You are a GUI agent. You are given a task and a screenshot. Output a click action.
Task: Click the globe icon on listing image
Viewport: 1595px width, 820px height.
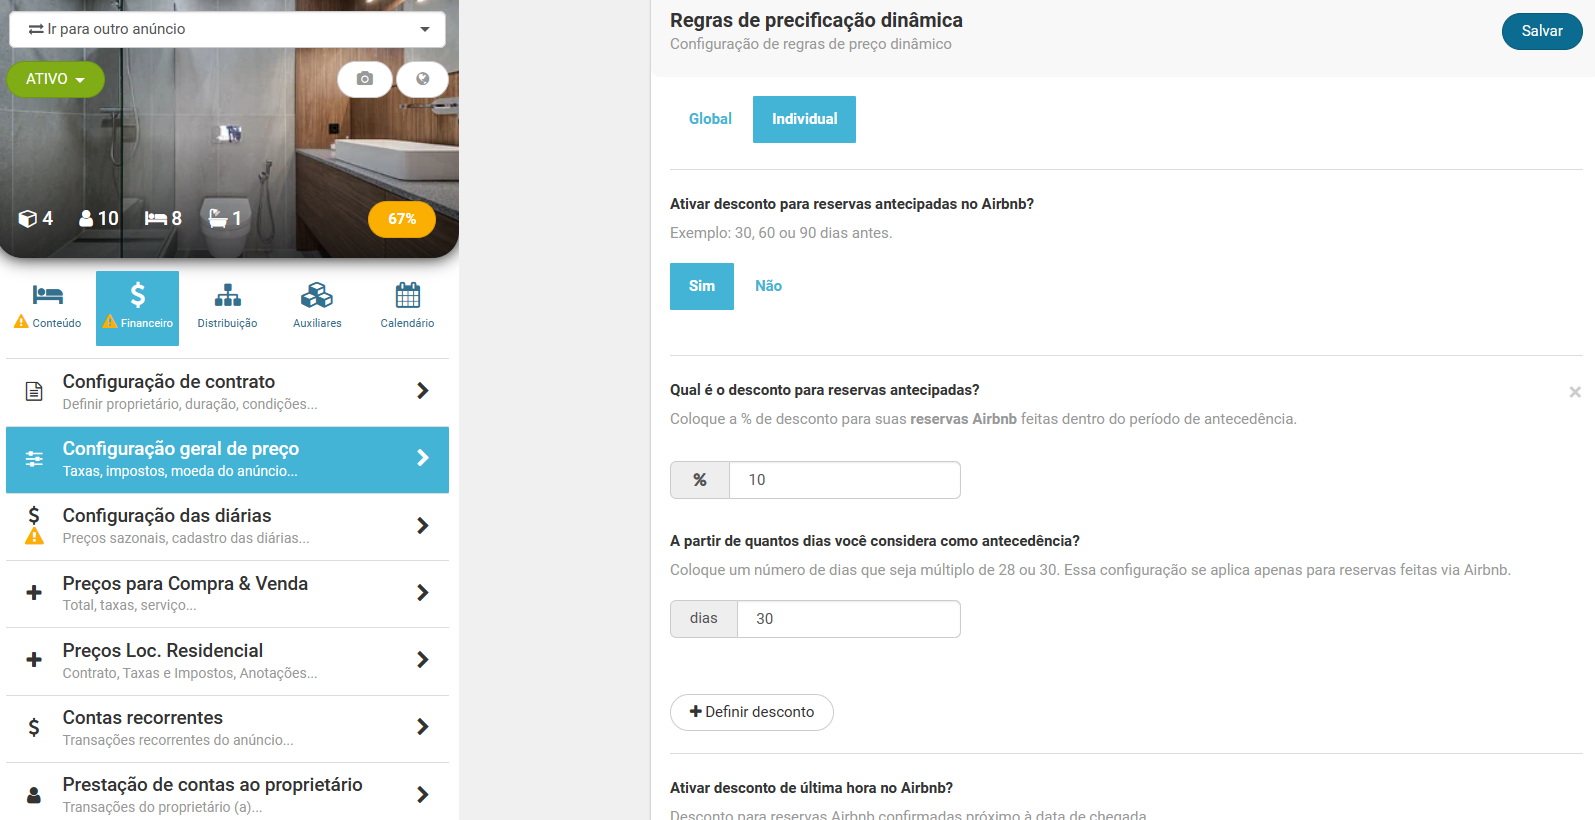[x=423, y=79]
